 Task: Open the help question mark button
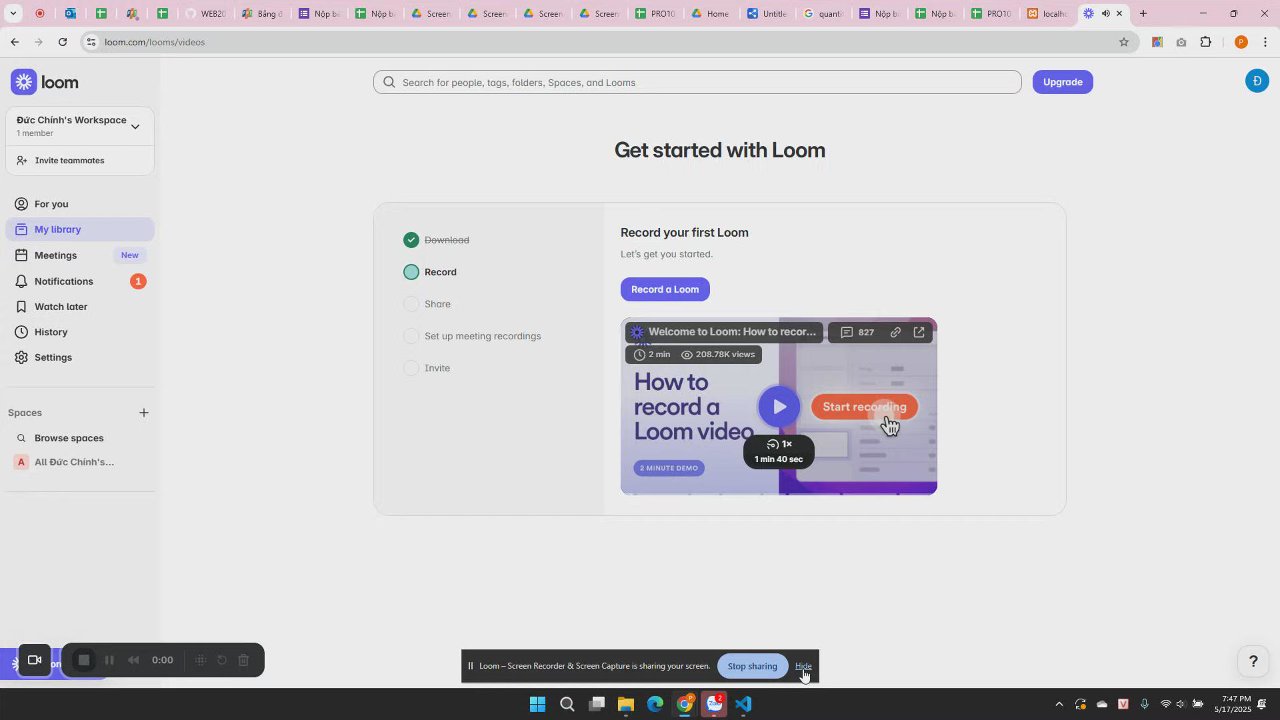1252,661
